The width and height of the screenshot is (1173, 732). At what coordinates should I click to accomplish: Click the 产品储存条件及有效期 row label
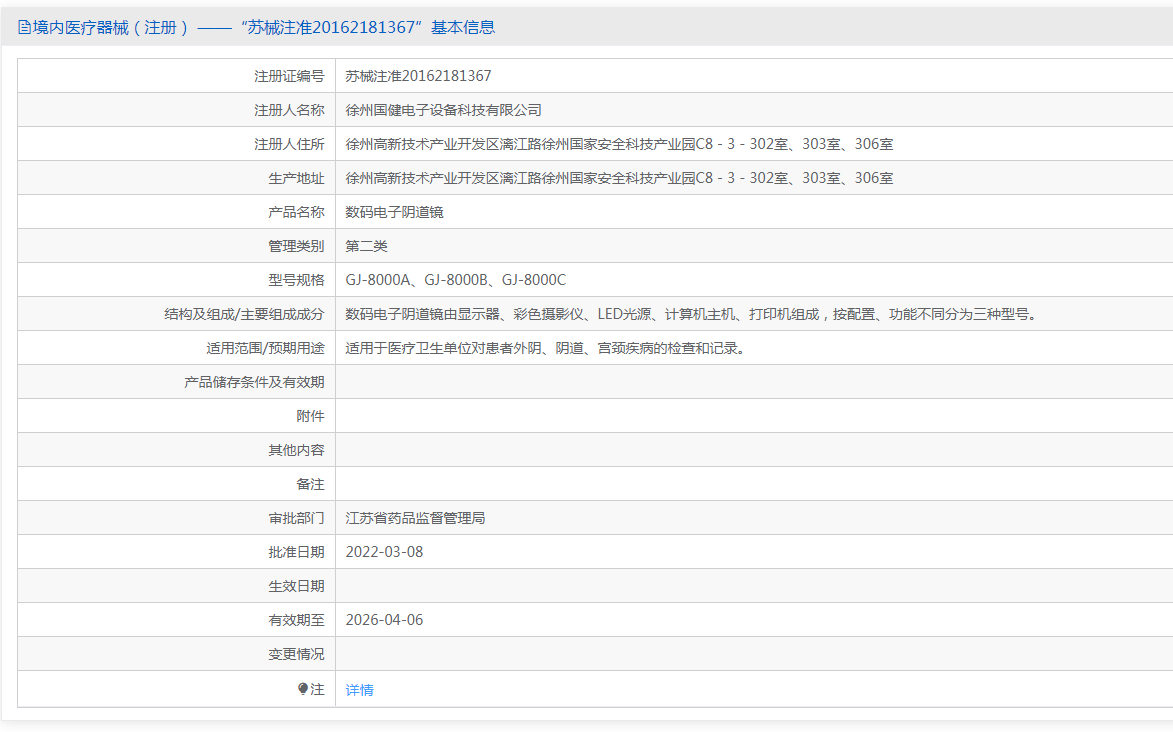(x=254, y=382)
